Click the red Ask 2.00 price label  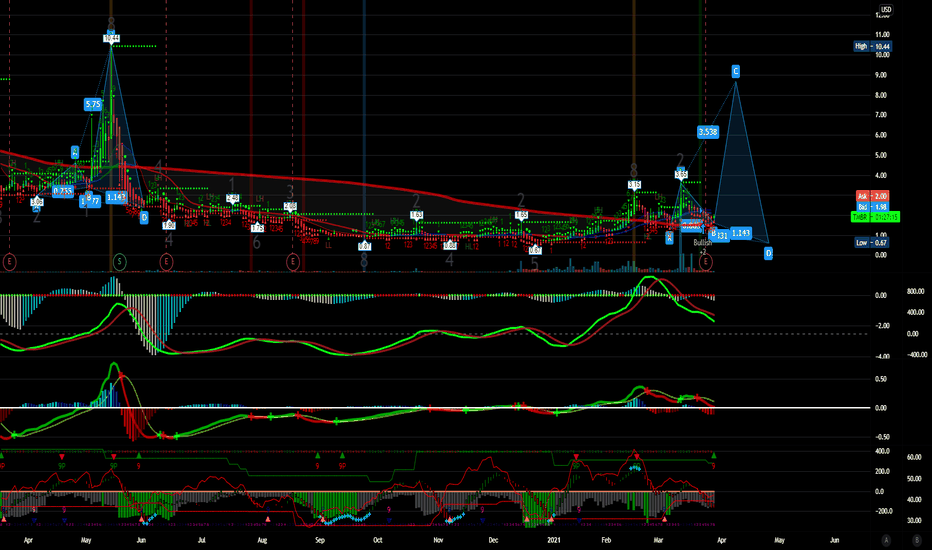[873, 196]
